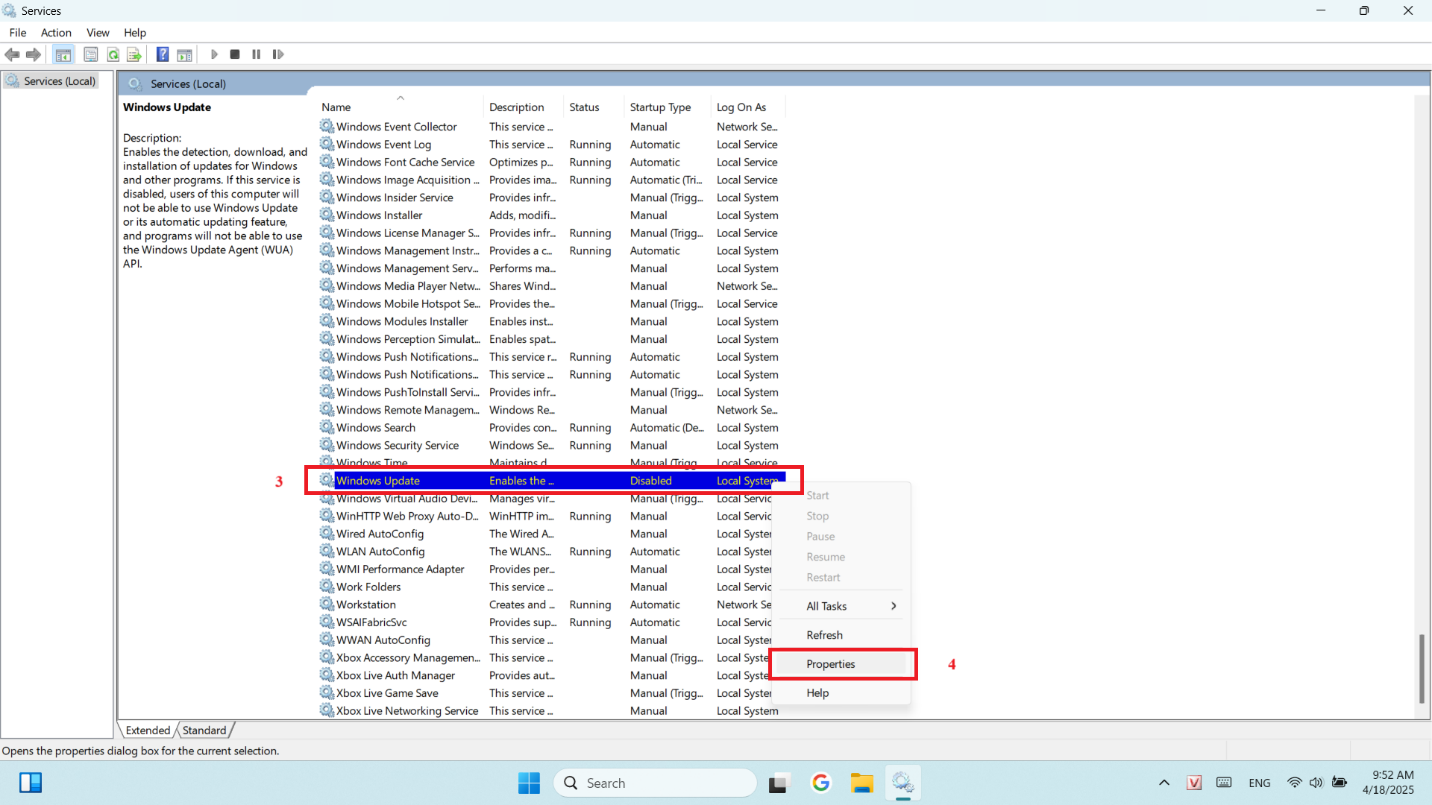This screenshot has width=1432, height=805.
Task: Open the Action menu
Action: [56, 33]
